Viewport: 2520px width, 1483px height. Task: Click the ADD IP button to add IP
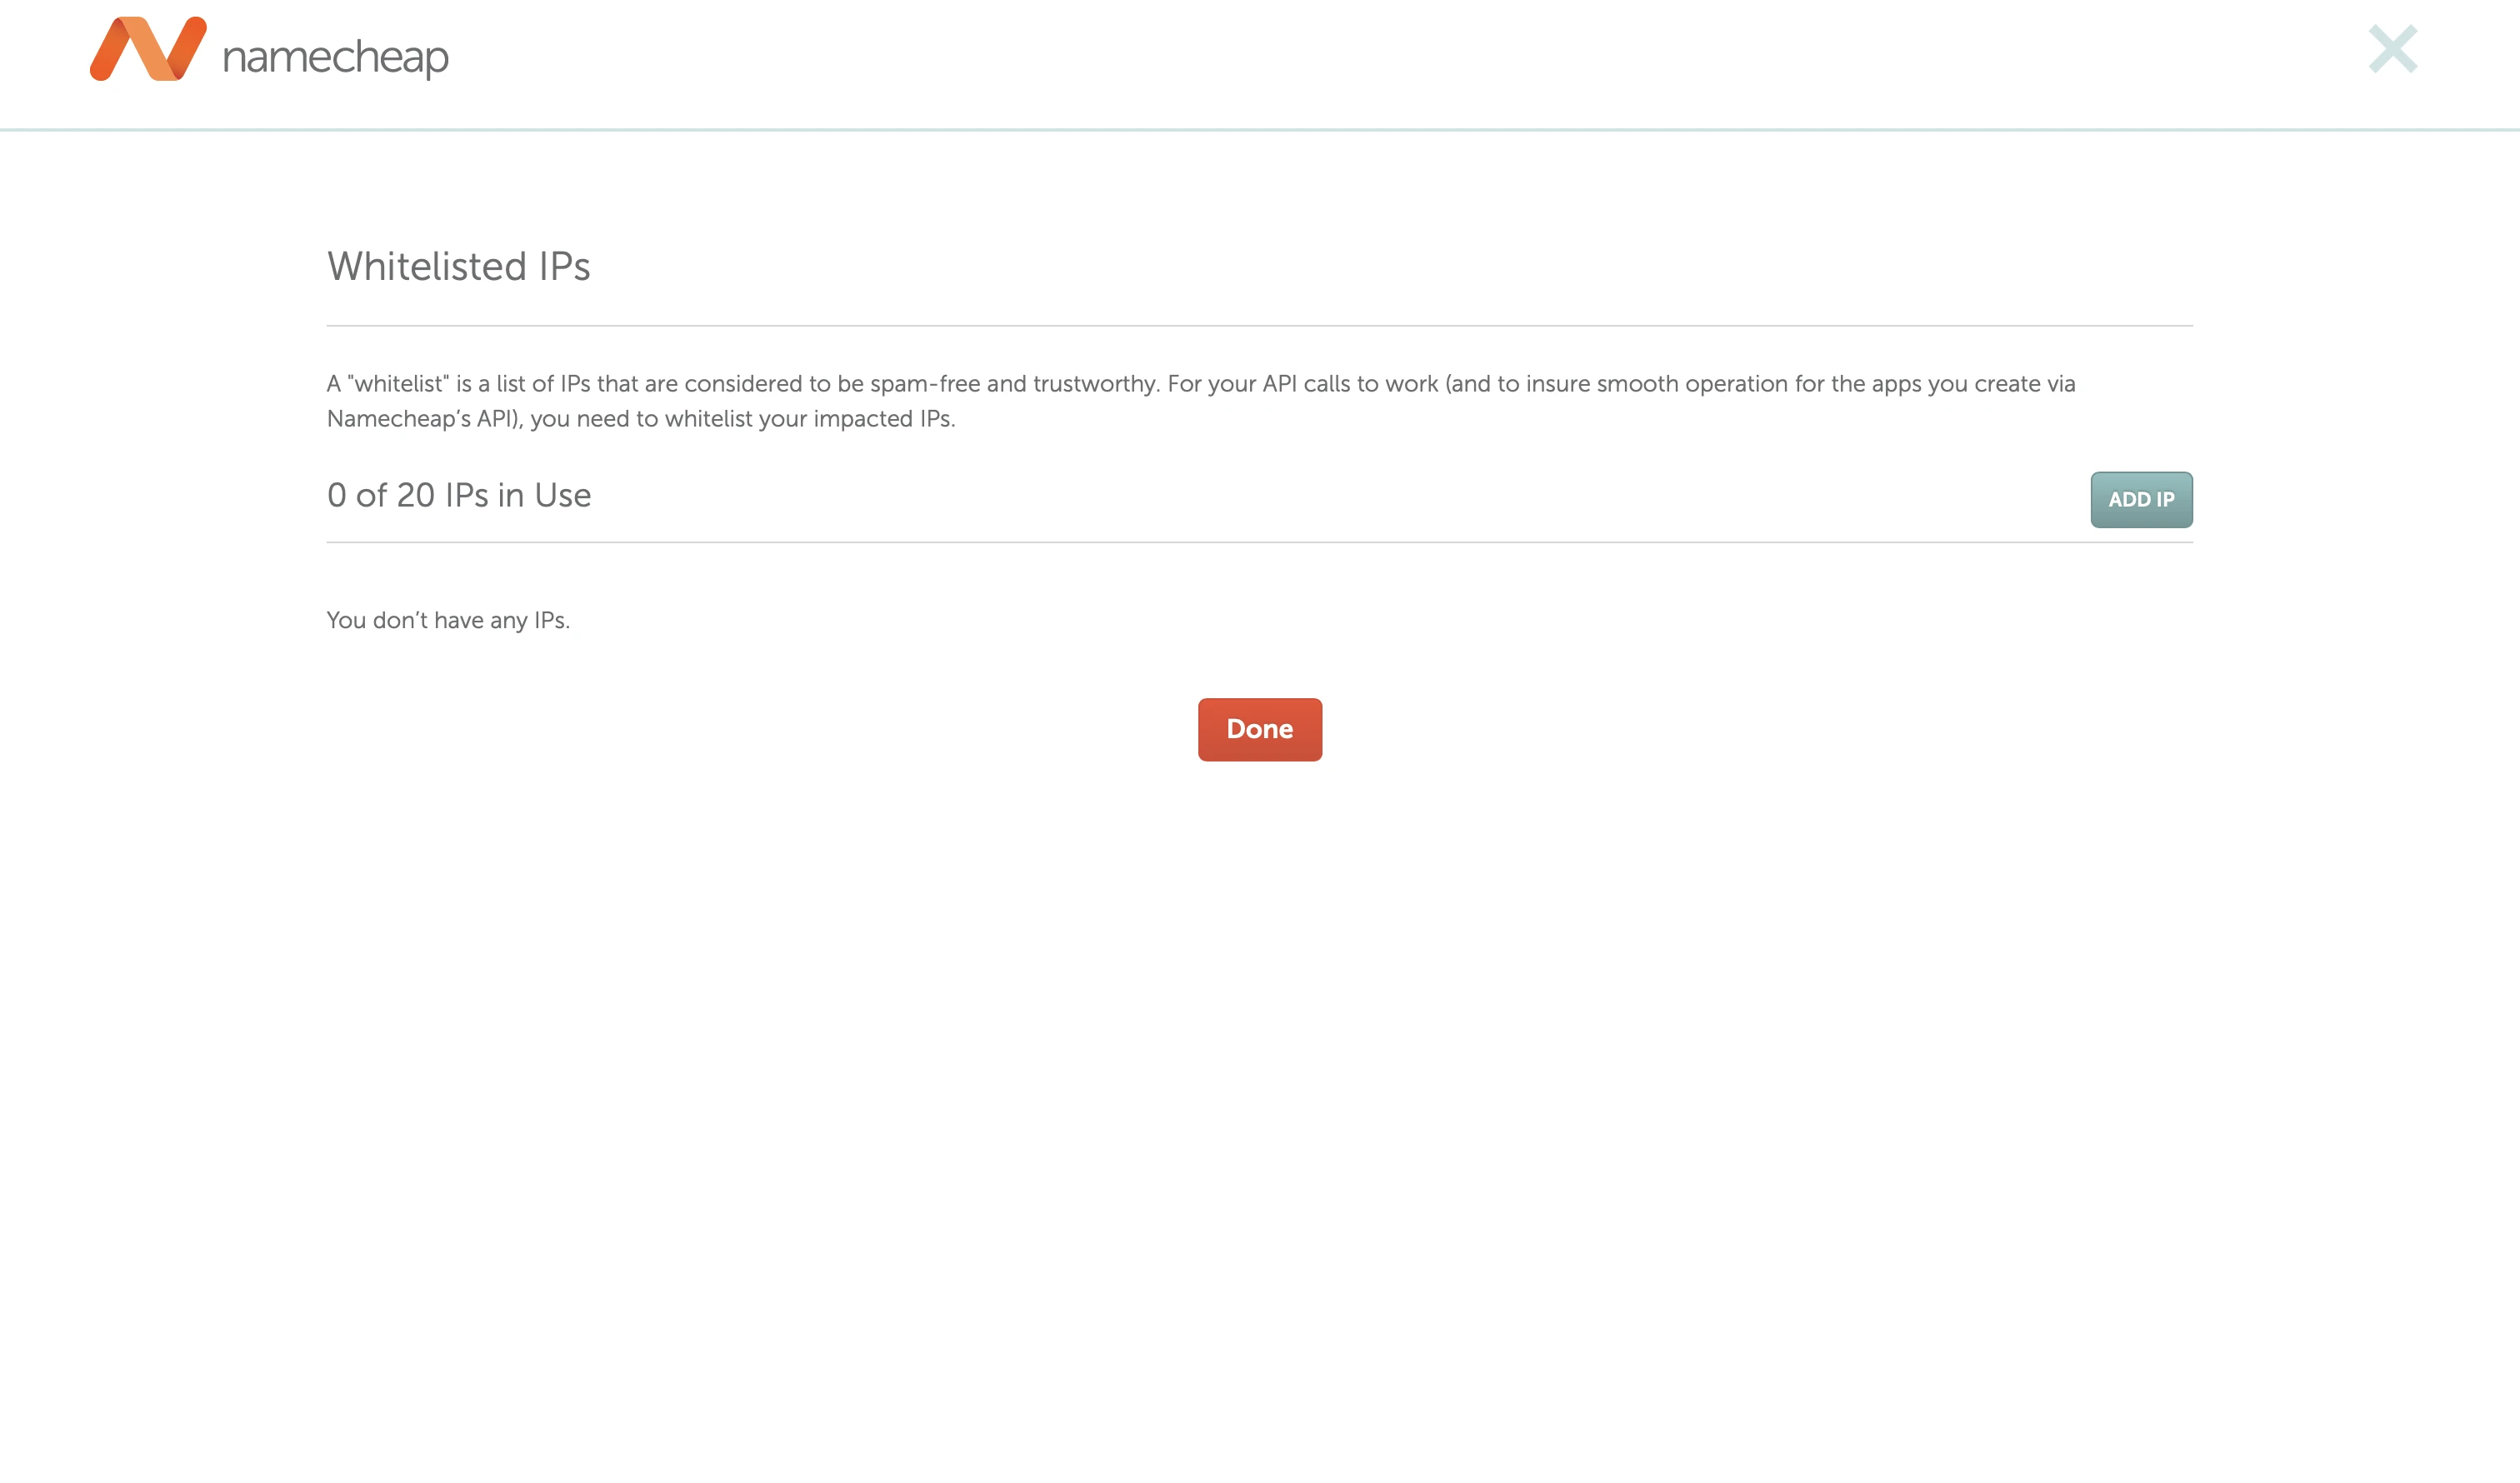2142,498
